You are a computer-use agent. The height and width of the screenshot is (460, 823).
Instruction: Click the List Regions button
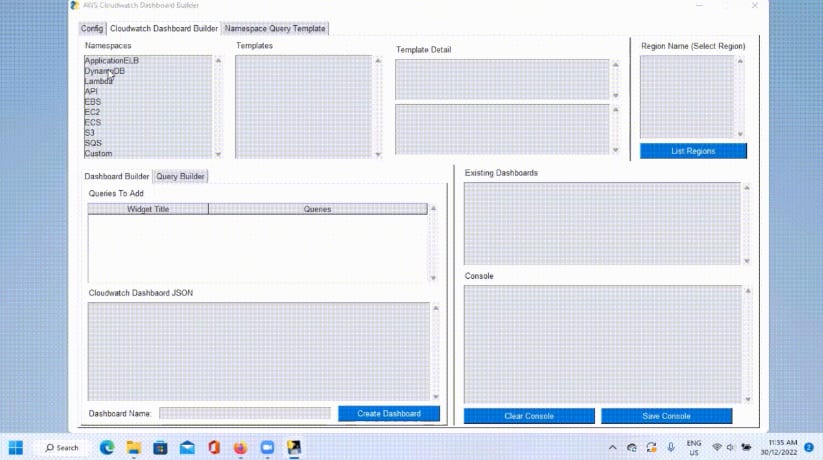[x=693, y=151]
